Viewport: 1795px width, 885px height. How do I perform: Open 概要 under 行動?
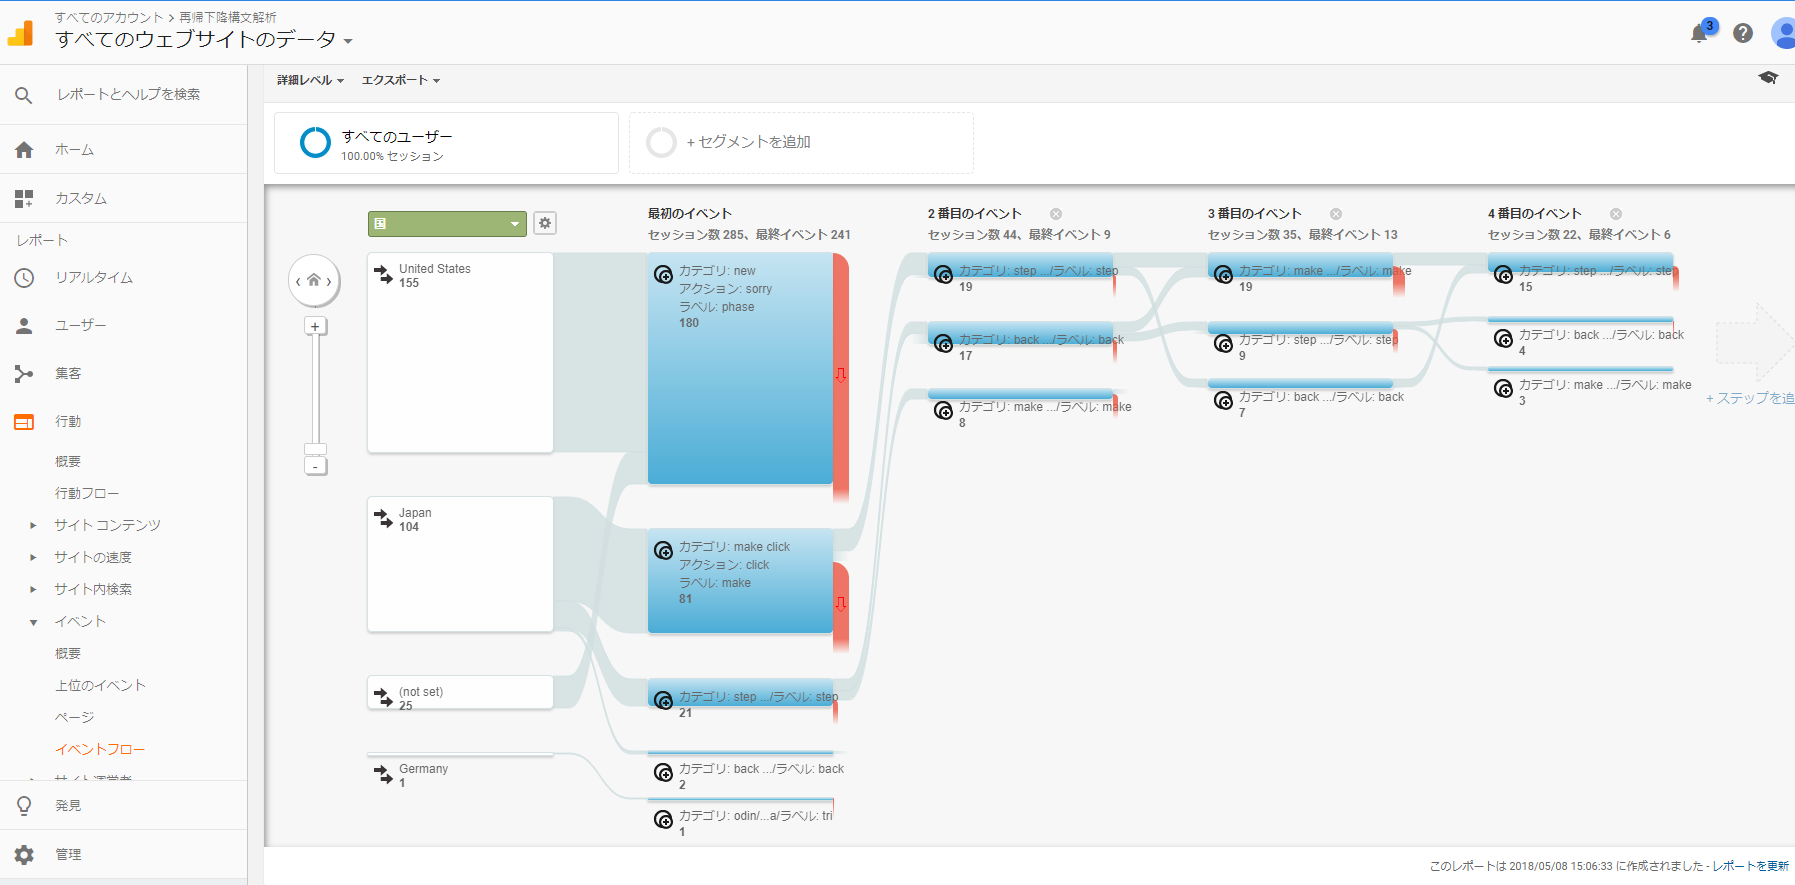[x=68, y=461]
